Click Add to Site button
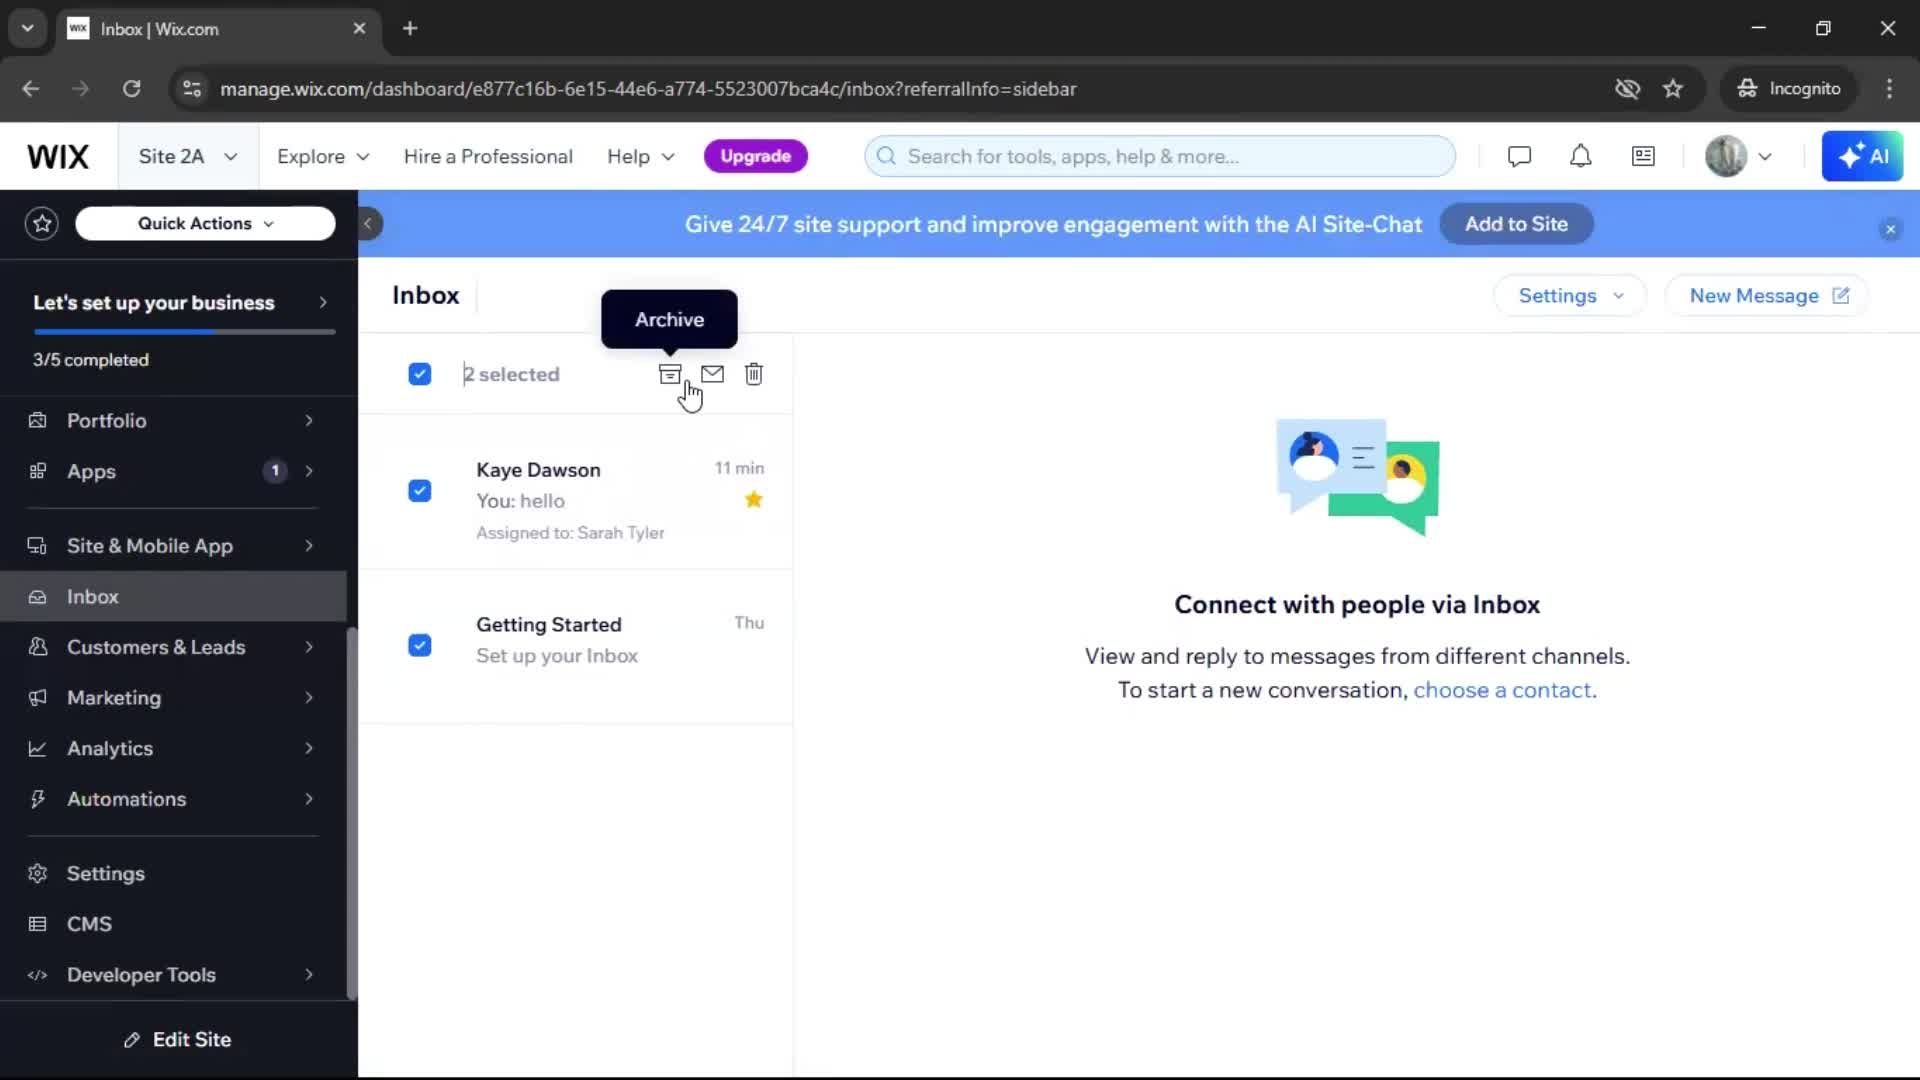This screenshot has height=1080, width=1920. [x=1516, y=224]
